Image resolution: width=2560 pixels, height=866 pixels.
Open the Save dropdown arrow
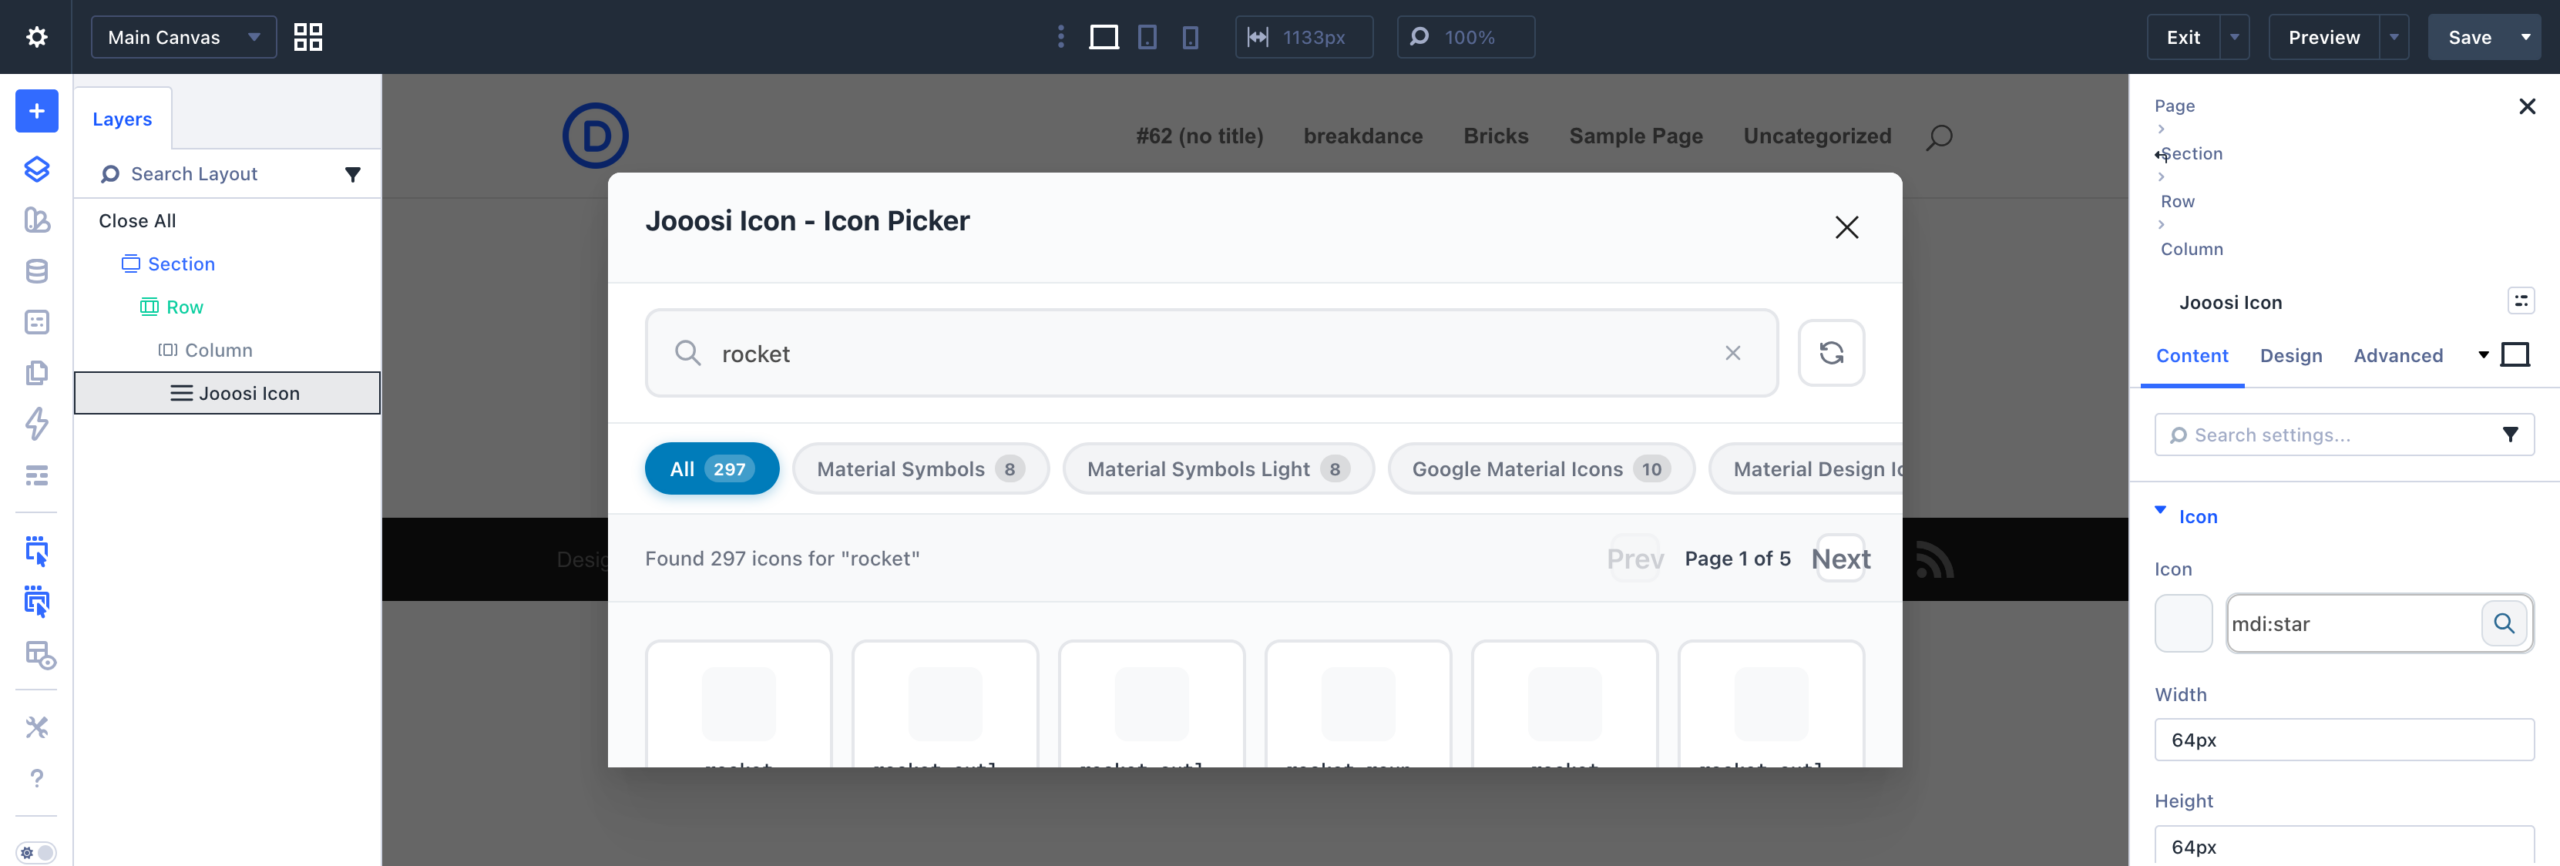pyautogui.click(x=2526, y=37)
